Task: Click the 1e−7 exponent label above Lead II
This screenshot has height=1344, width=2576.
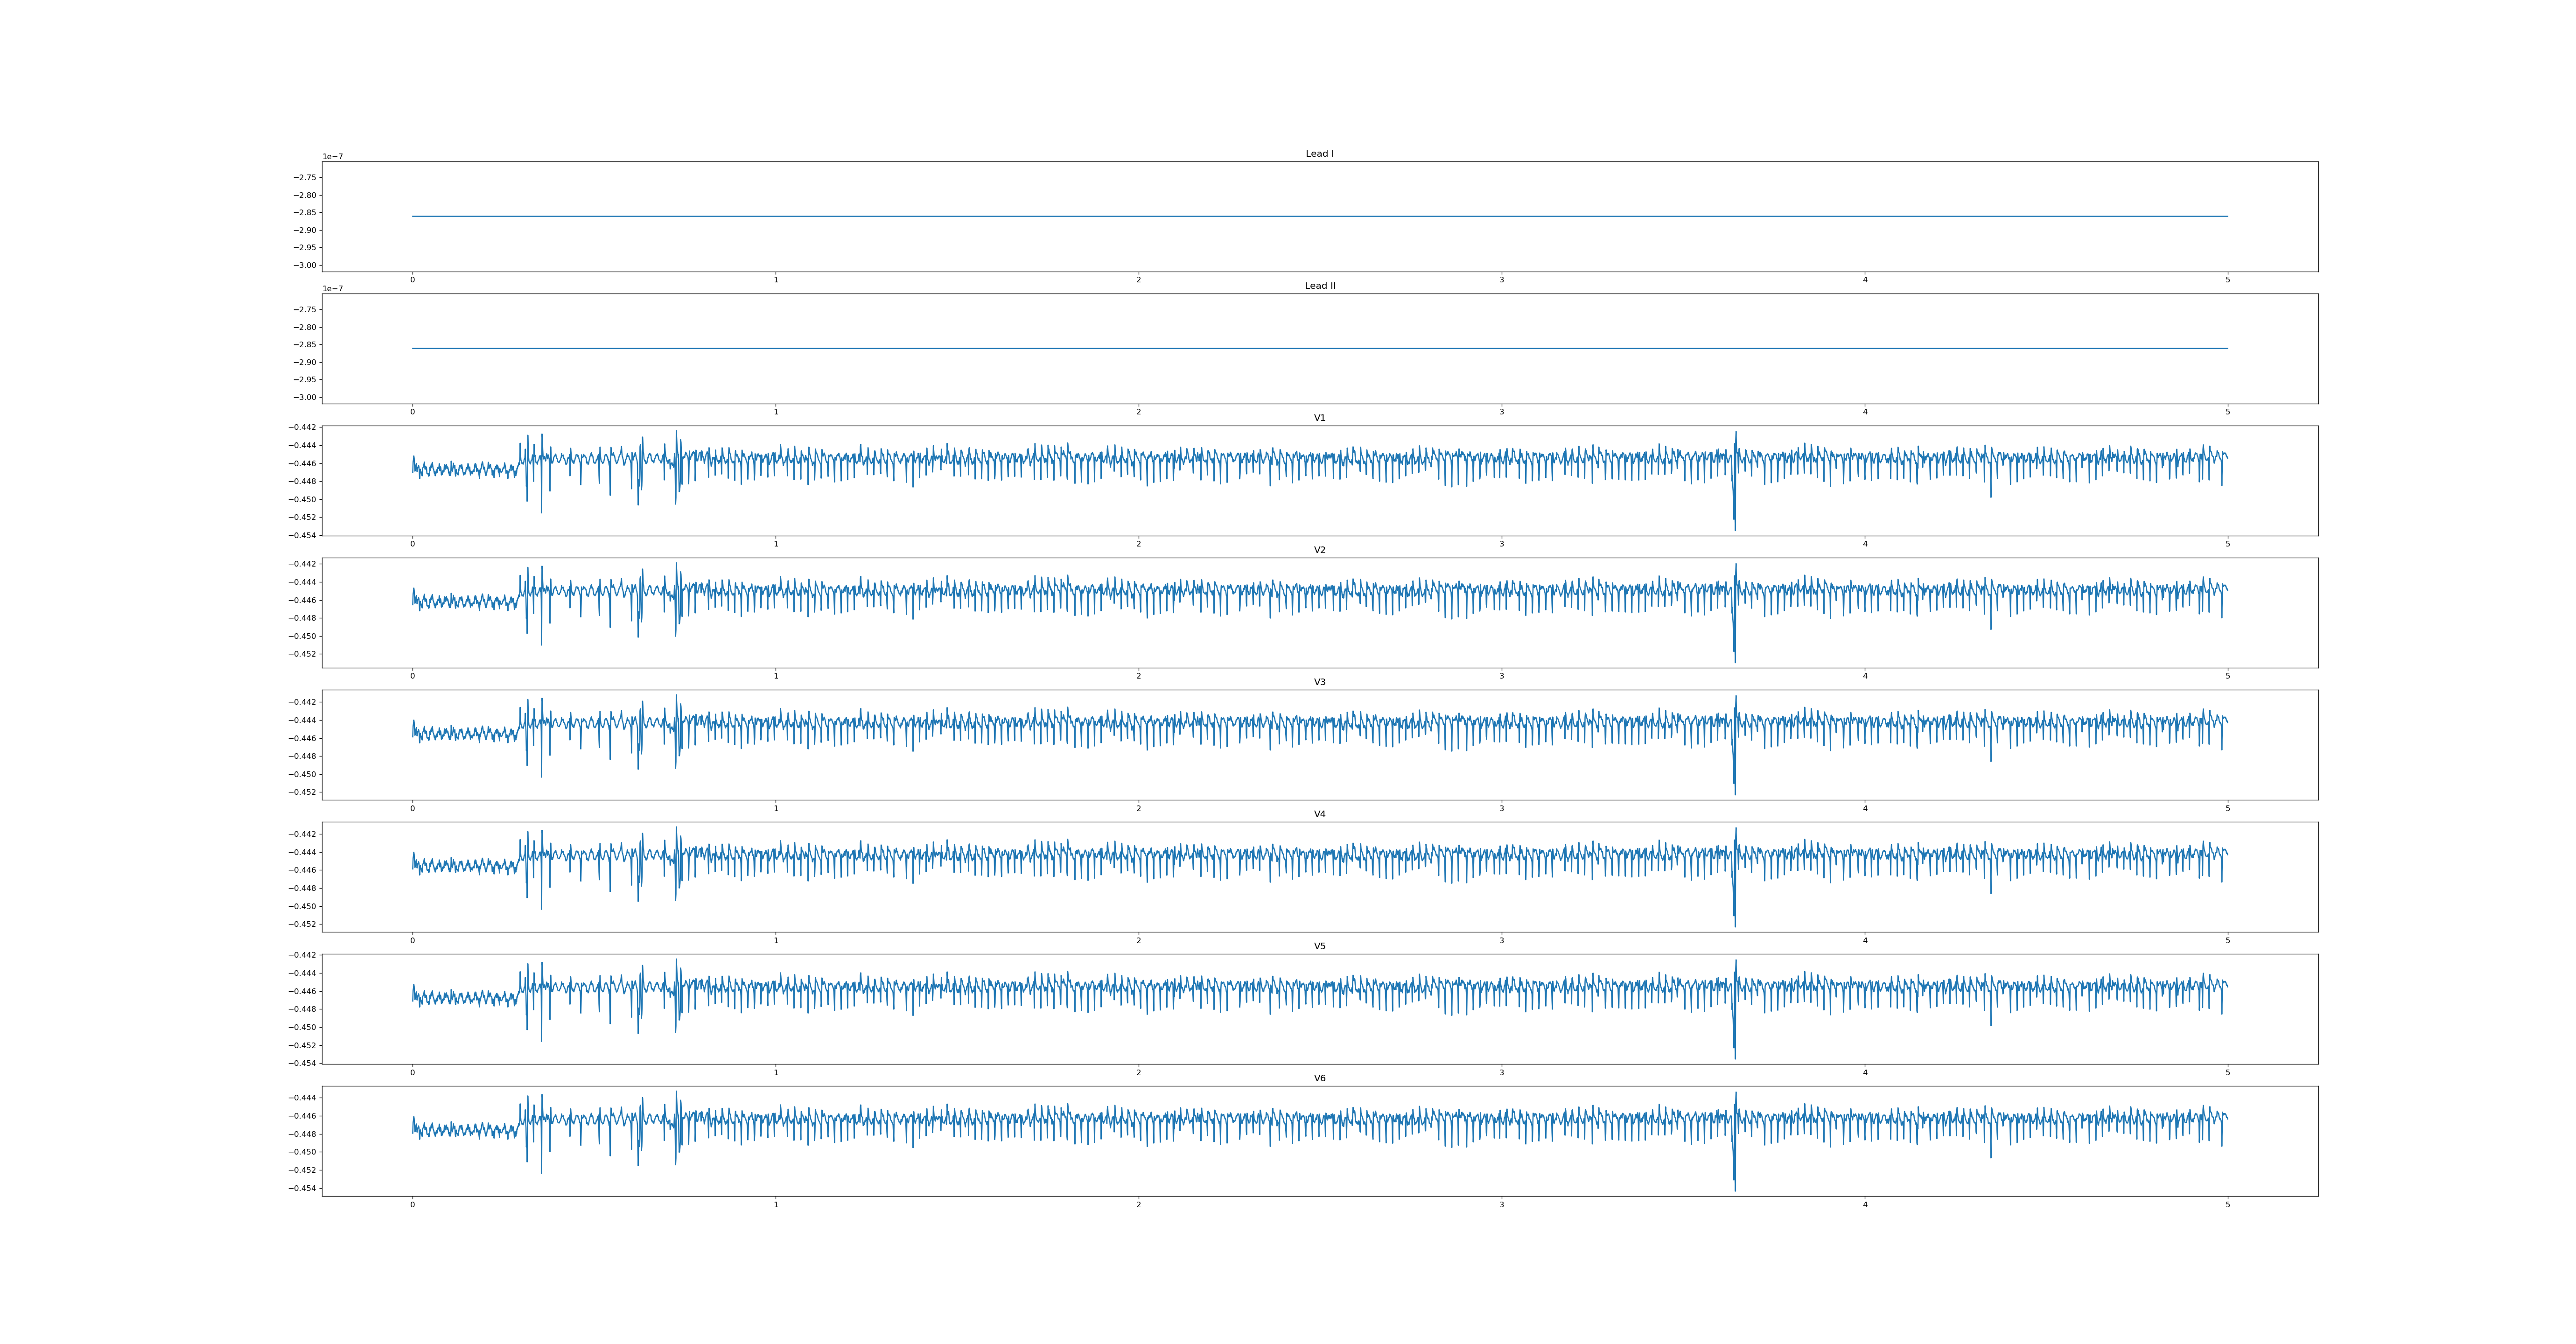Action: pyautogui.click(x=332, y=289)
